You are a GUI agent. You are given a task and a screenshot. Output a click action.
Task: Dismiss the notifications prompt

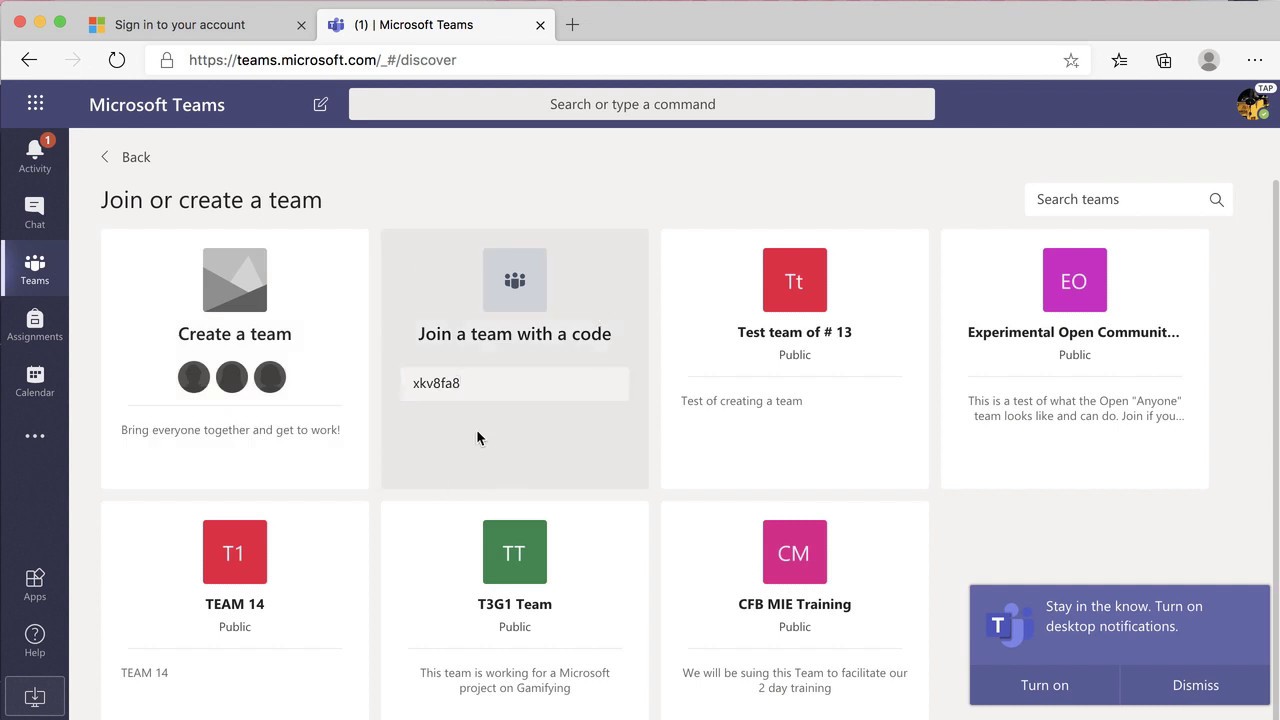click(1195, 685)
